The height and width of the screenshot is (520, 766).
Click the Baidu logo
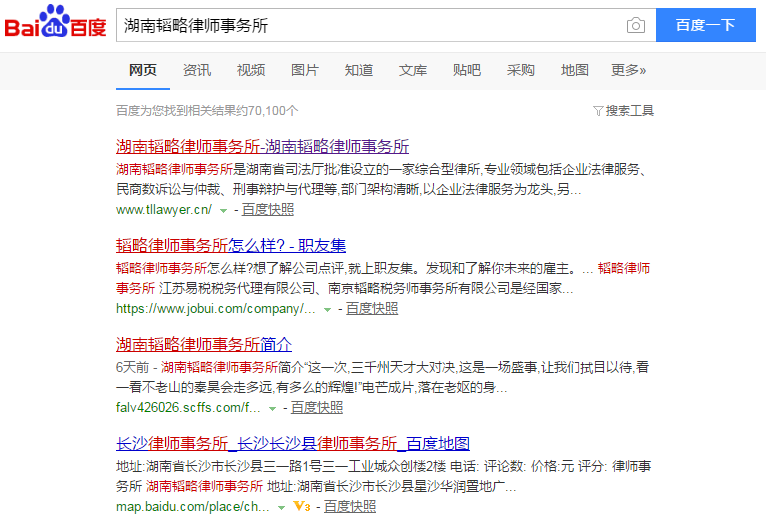pos(55,22)
